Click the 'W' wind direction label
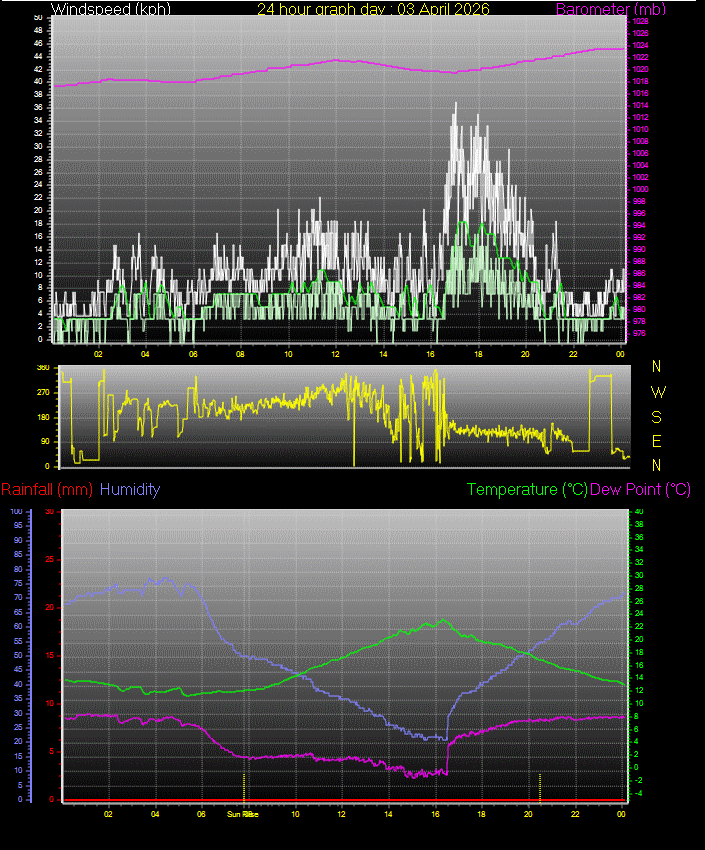 click(658, 392)
